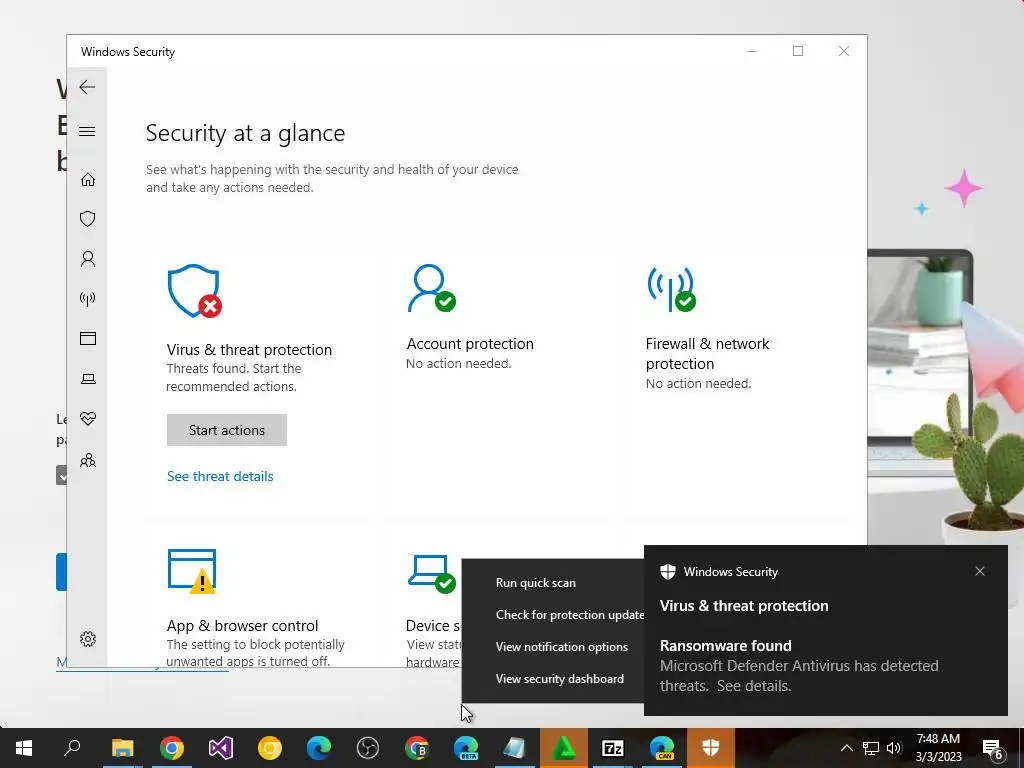Maximize the Windows Security window
Viewport: 1024px width, 768px height.
pyautogui.click(x=797, y=51)
